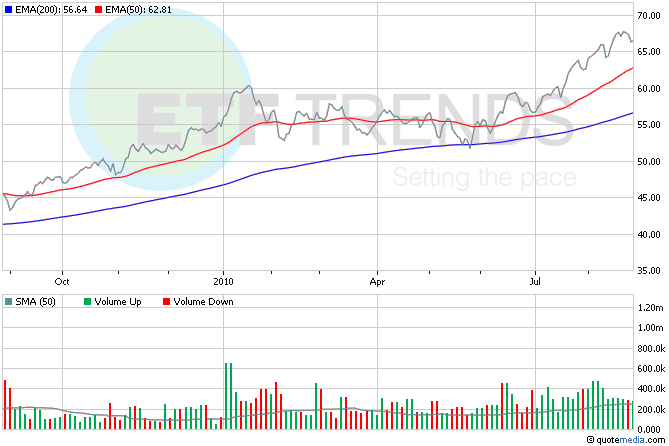Click the 0.000 volume axis label
Screen dimensions: 669x446
(x=649, y=430)
